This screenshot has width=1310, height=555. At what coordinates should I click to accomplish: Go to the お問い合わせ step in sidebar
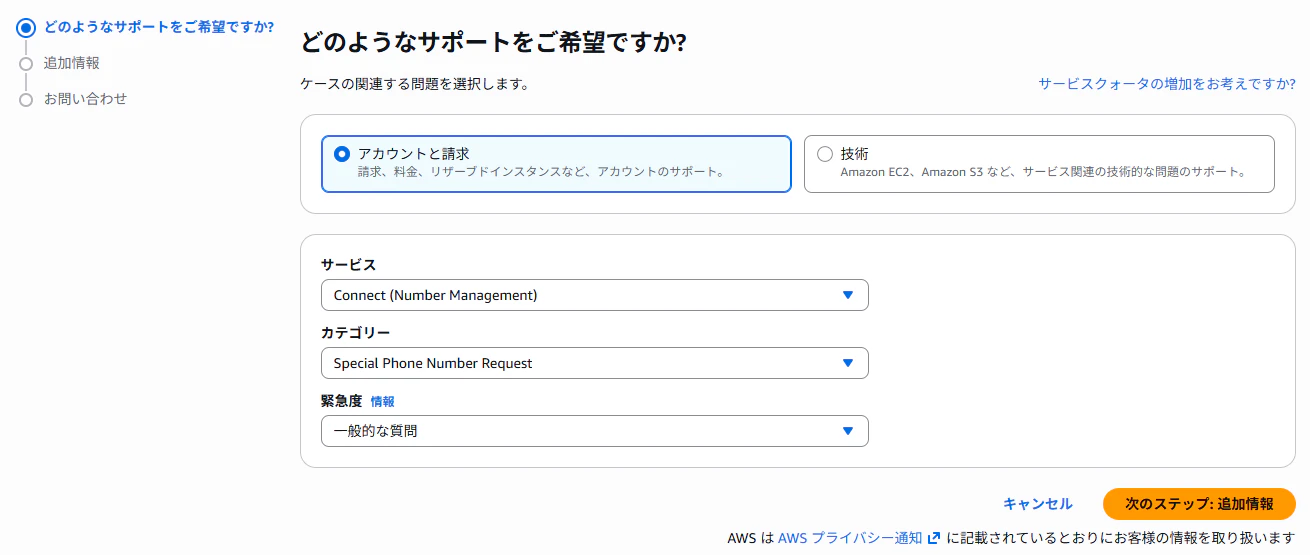tap(85, 99)
